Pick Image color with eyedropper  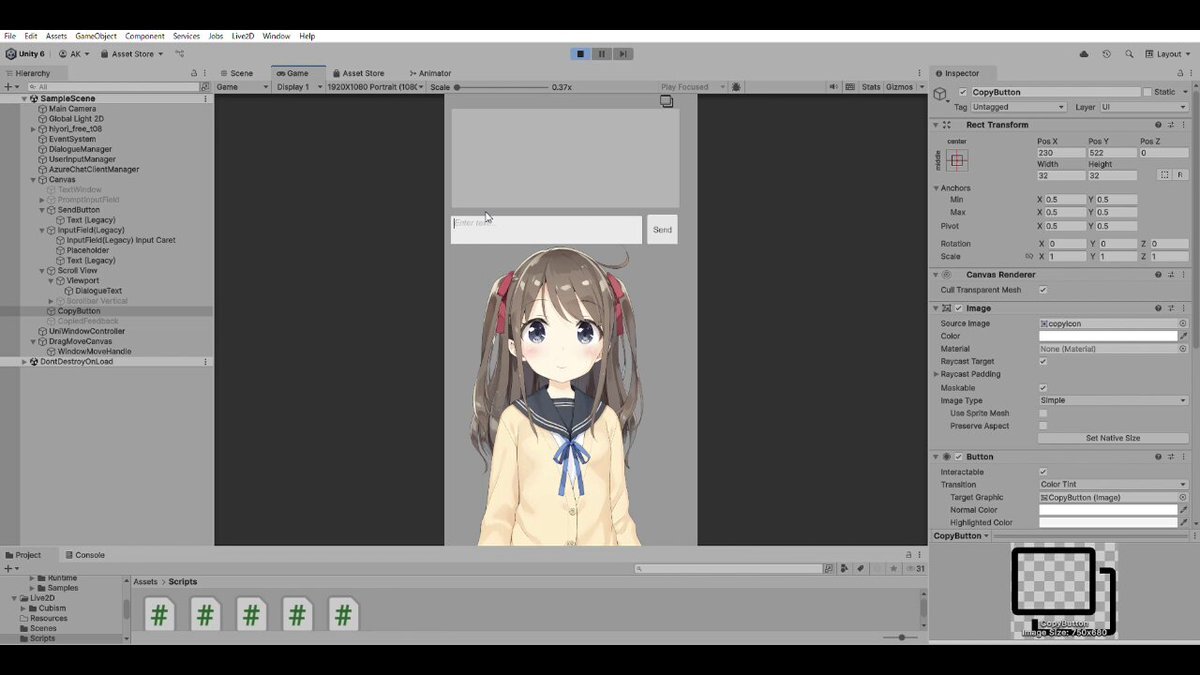(x=1184, y=336)
